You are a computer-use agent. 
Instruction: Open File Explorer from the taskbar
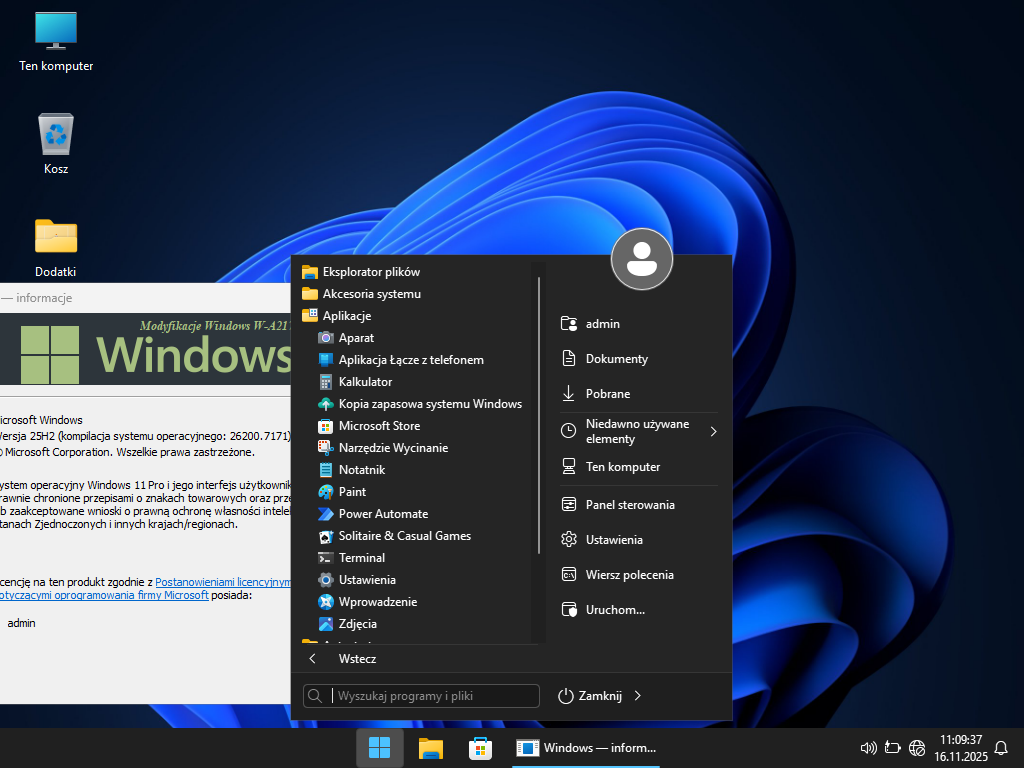click(x=431, y=748)
